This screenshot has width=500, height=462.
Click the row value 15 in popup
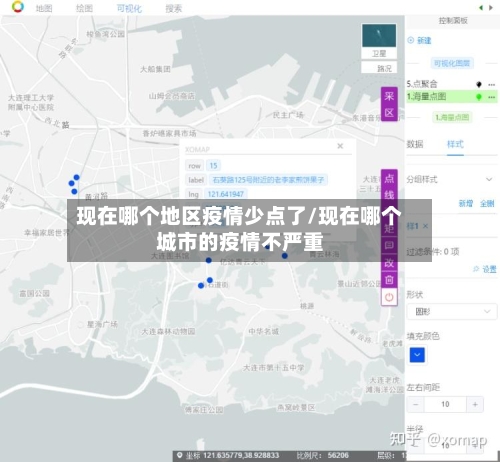[213, 165]
